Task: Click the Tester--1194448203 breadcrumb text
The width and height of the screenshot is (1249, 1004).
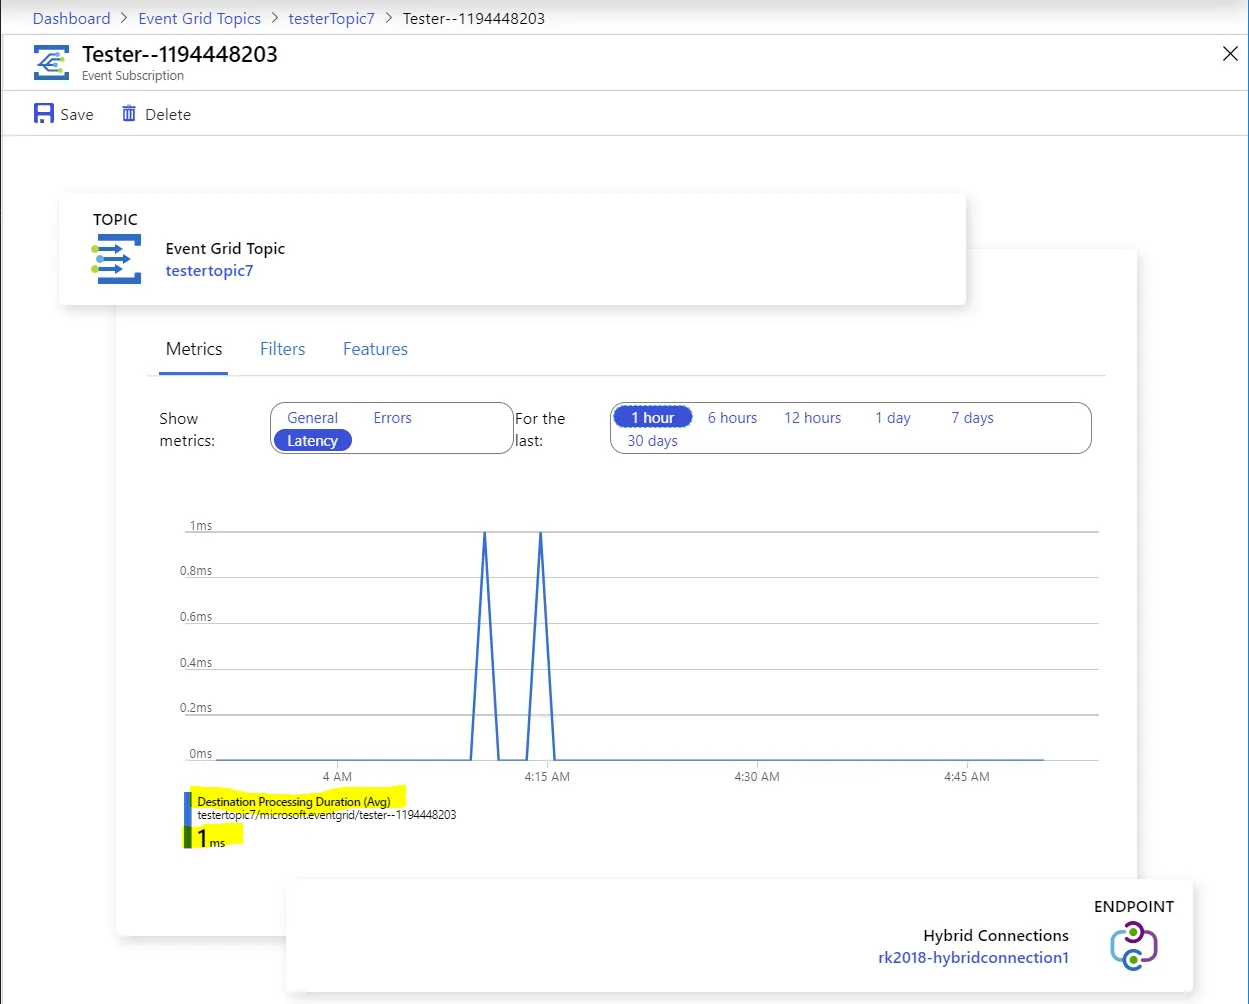Action: pyautogui.click(x=474, y=18)
